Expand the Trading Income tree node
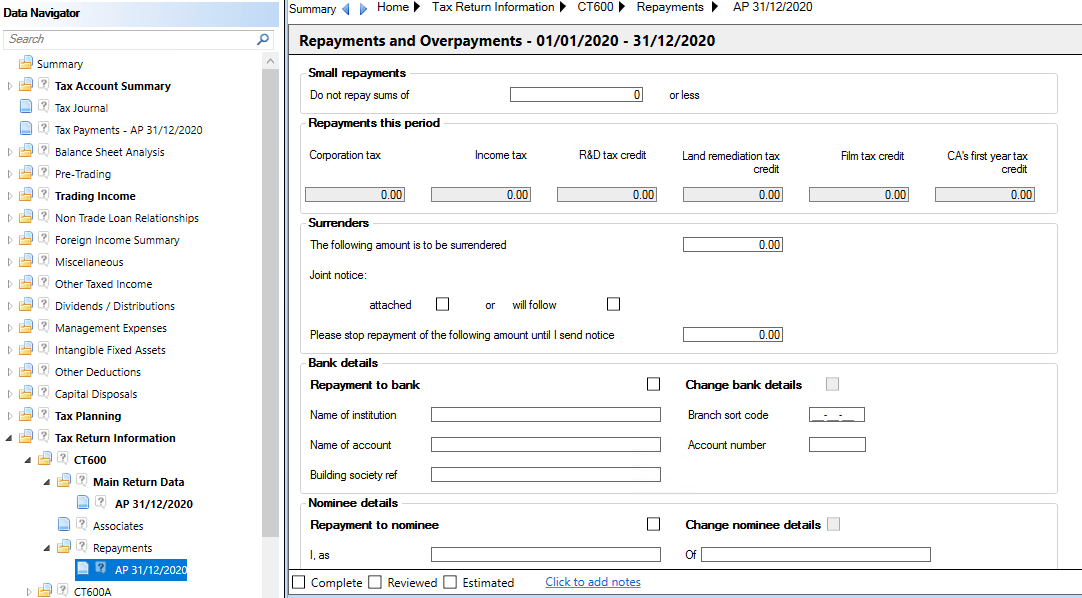The height and width of the screenshot is (598, 1082). [x=9, y=197]
